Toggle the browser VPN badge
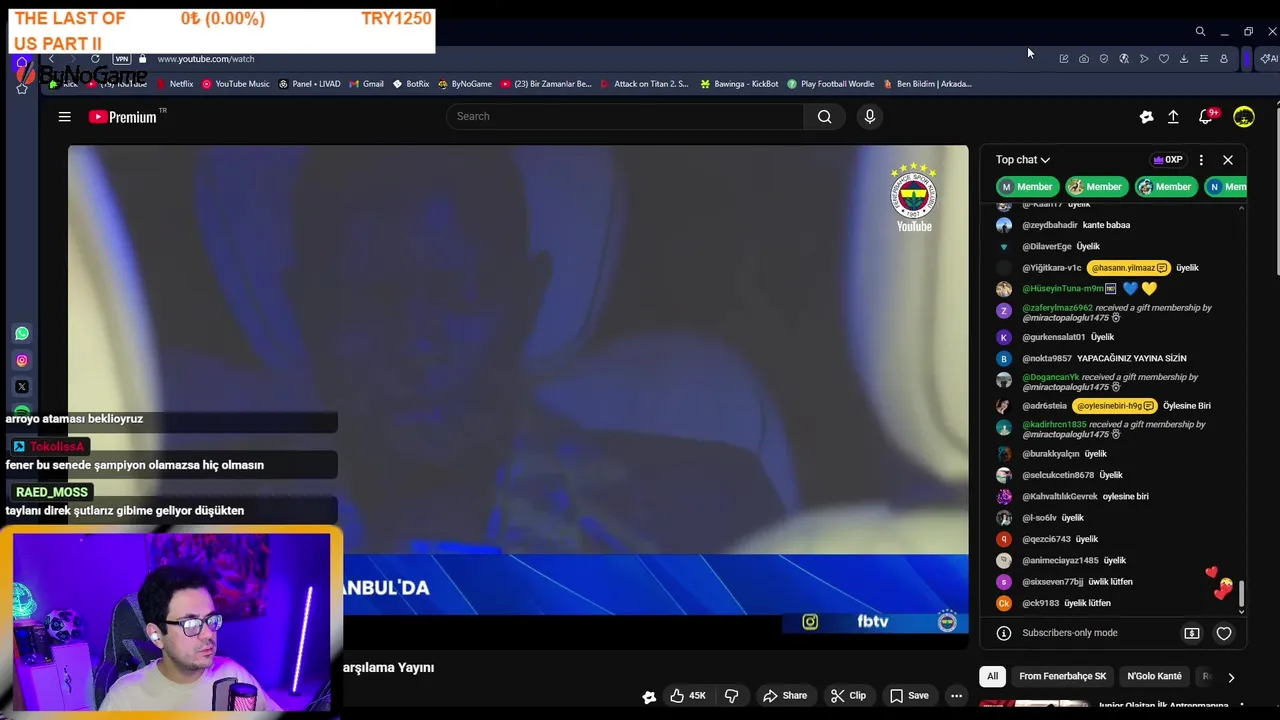The image size is (1280, 720). coord(121,59)
